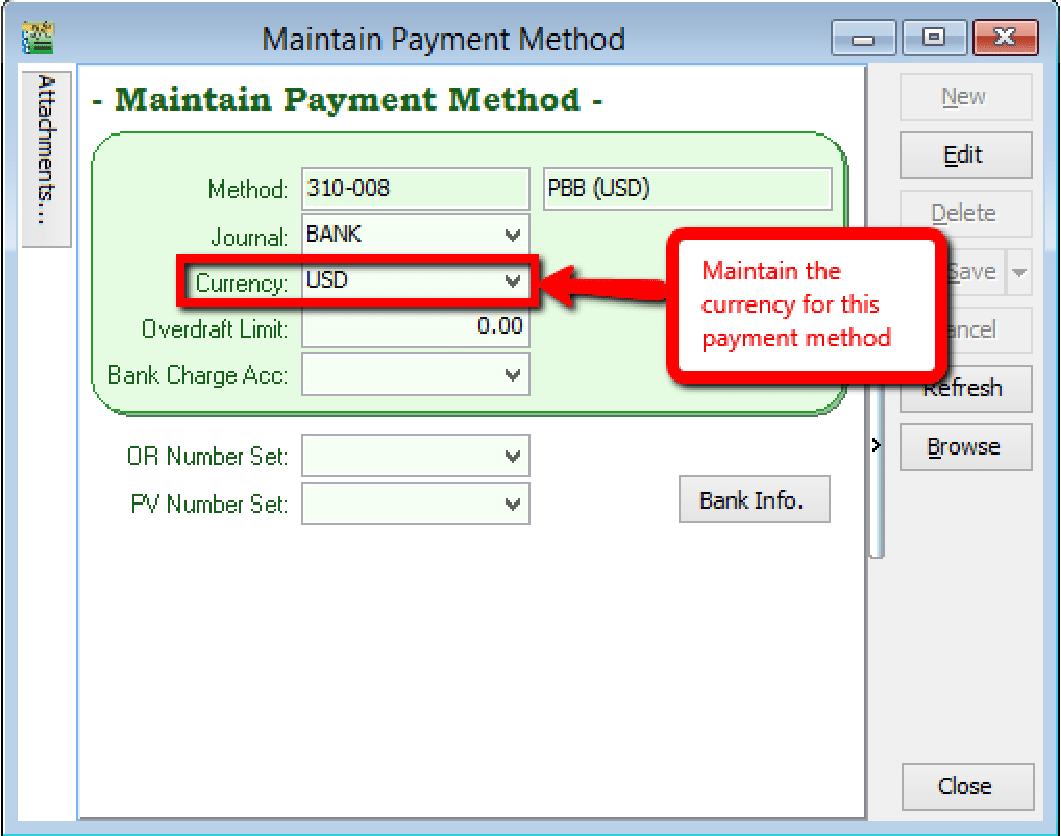The width and height of the screenshot is (1061, 836).
Task: Open the PV Number Set dropdown
Action: tap(513, 504)
